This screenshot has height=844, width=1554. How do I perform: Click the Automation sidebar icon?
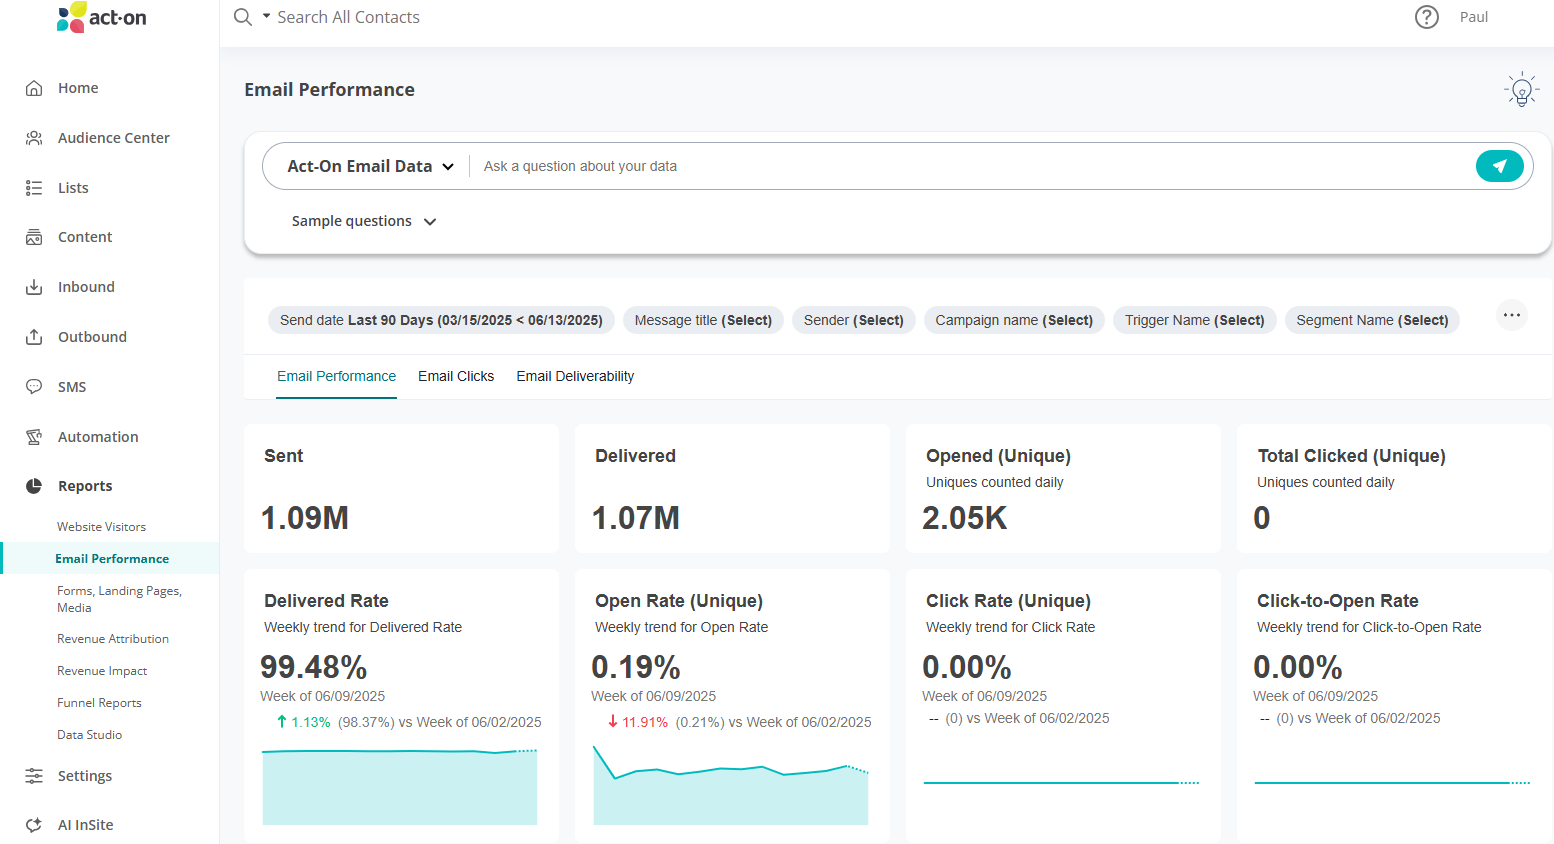[x=34, y=437]
